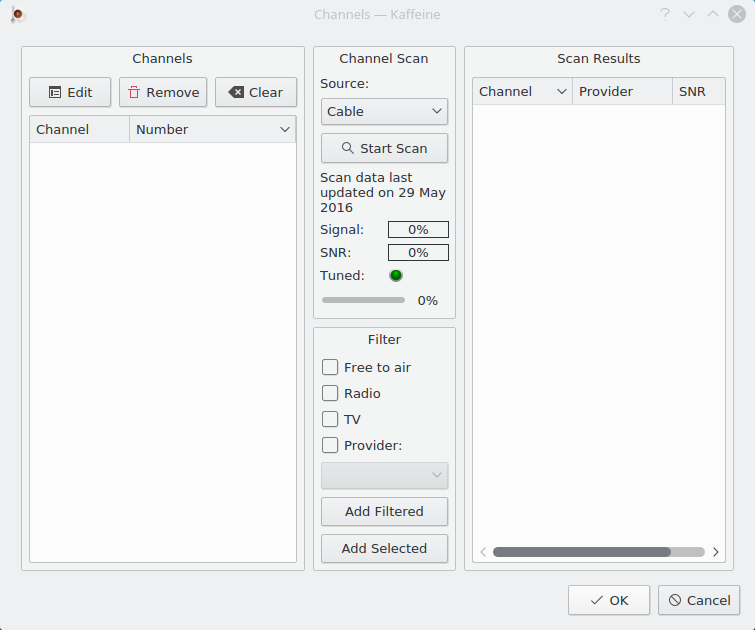Viewport: 755px width, 630px height.
Task: Sort by the Number column header
Action: tap(212, 129)
